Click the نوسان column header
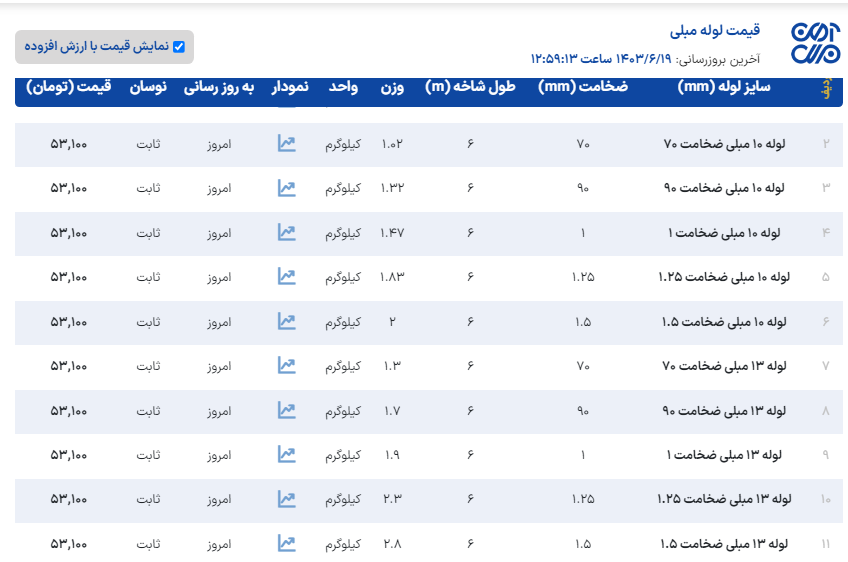The height and width of the screenshot is (562, 848). point(147,88)
